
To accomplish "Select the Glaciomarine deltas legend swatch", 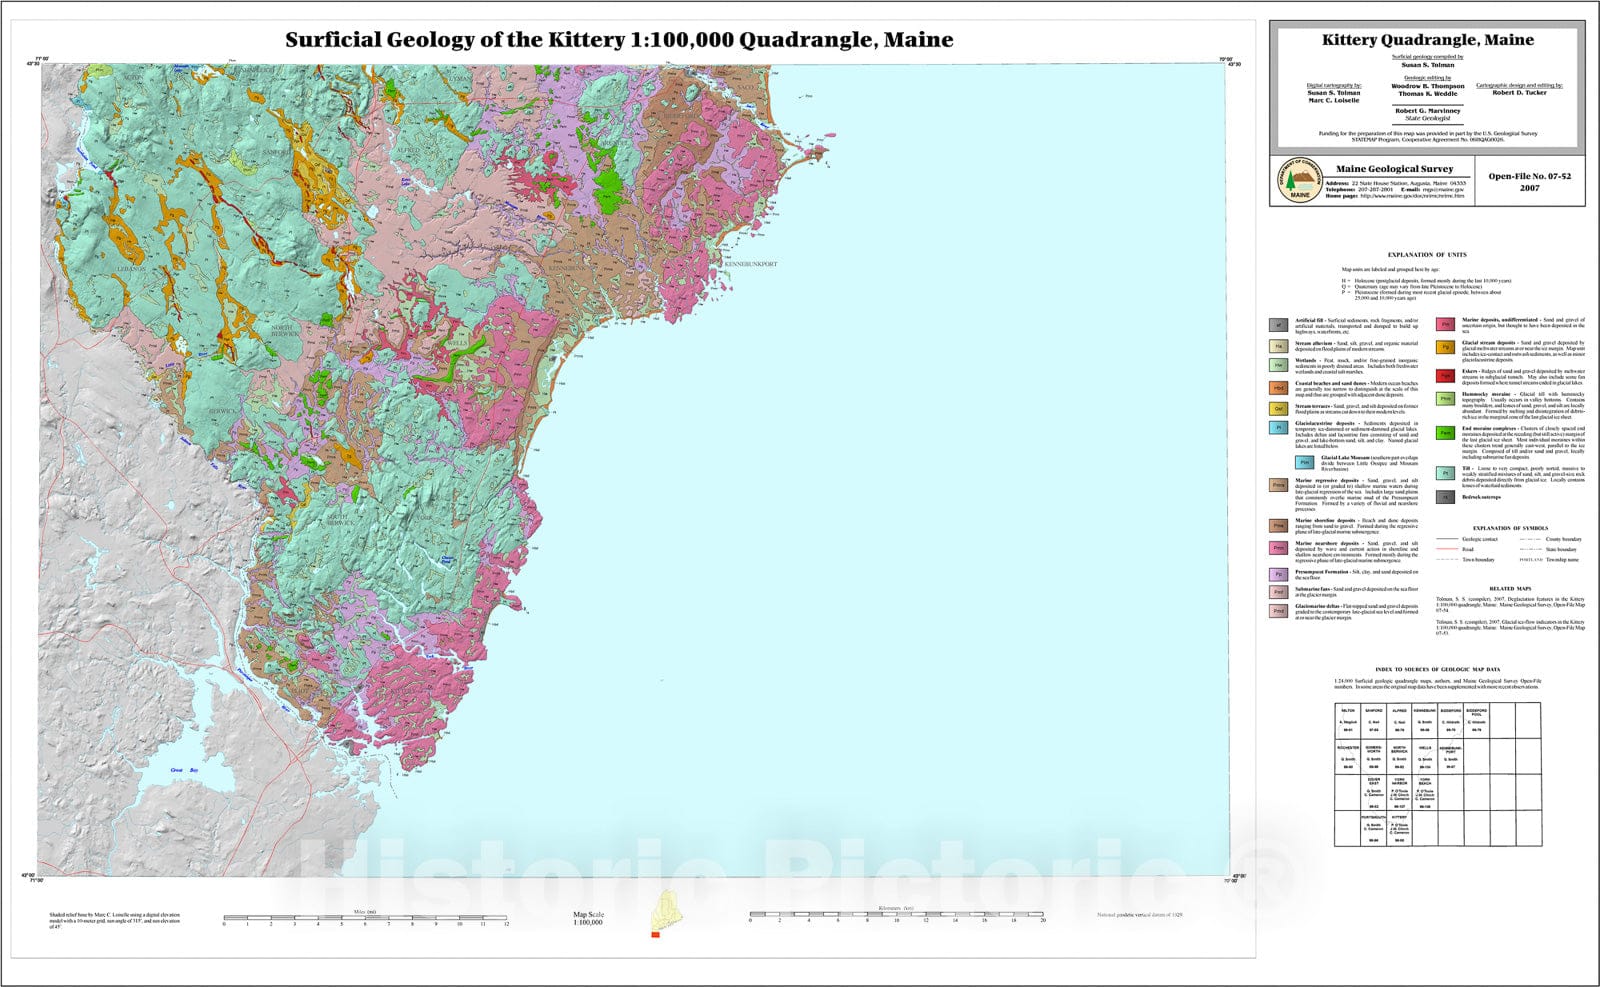I will click(1278, 611).
